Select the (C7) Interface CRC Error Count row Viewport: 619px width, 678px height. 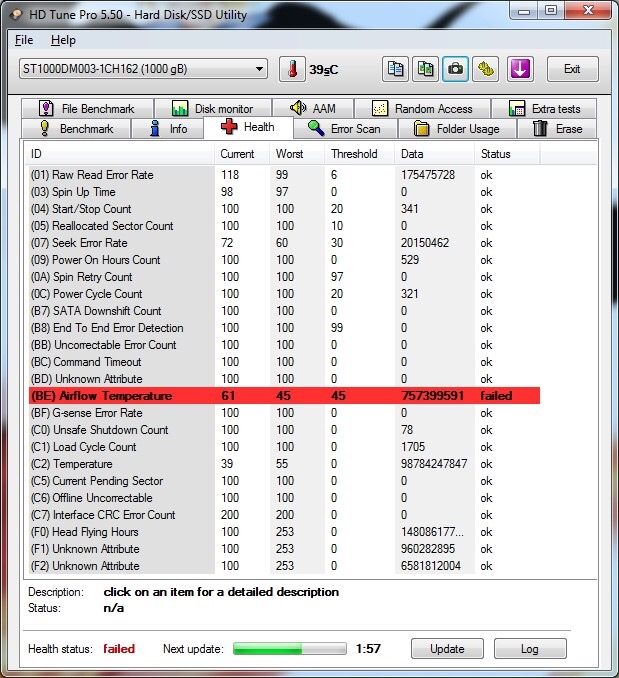(284, 515)
